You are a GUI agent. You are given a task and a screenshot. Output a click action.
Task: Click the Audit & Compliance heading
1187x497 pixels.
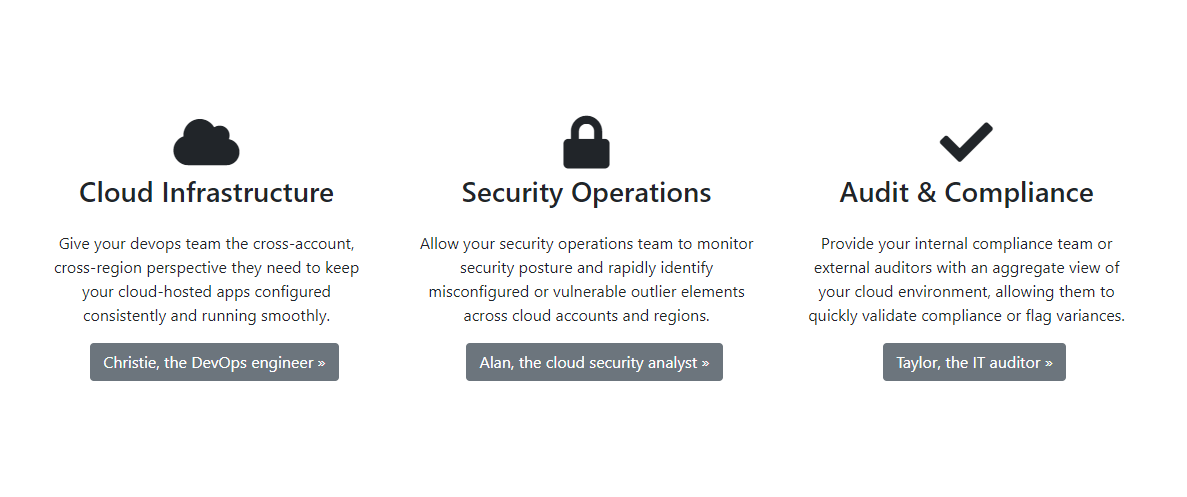coord(967,192)
